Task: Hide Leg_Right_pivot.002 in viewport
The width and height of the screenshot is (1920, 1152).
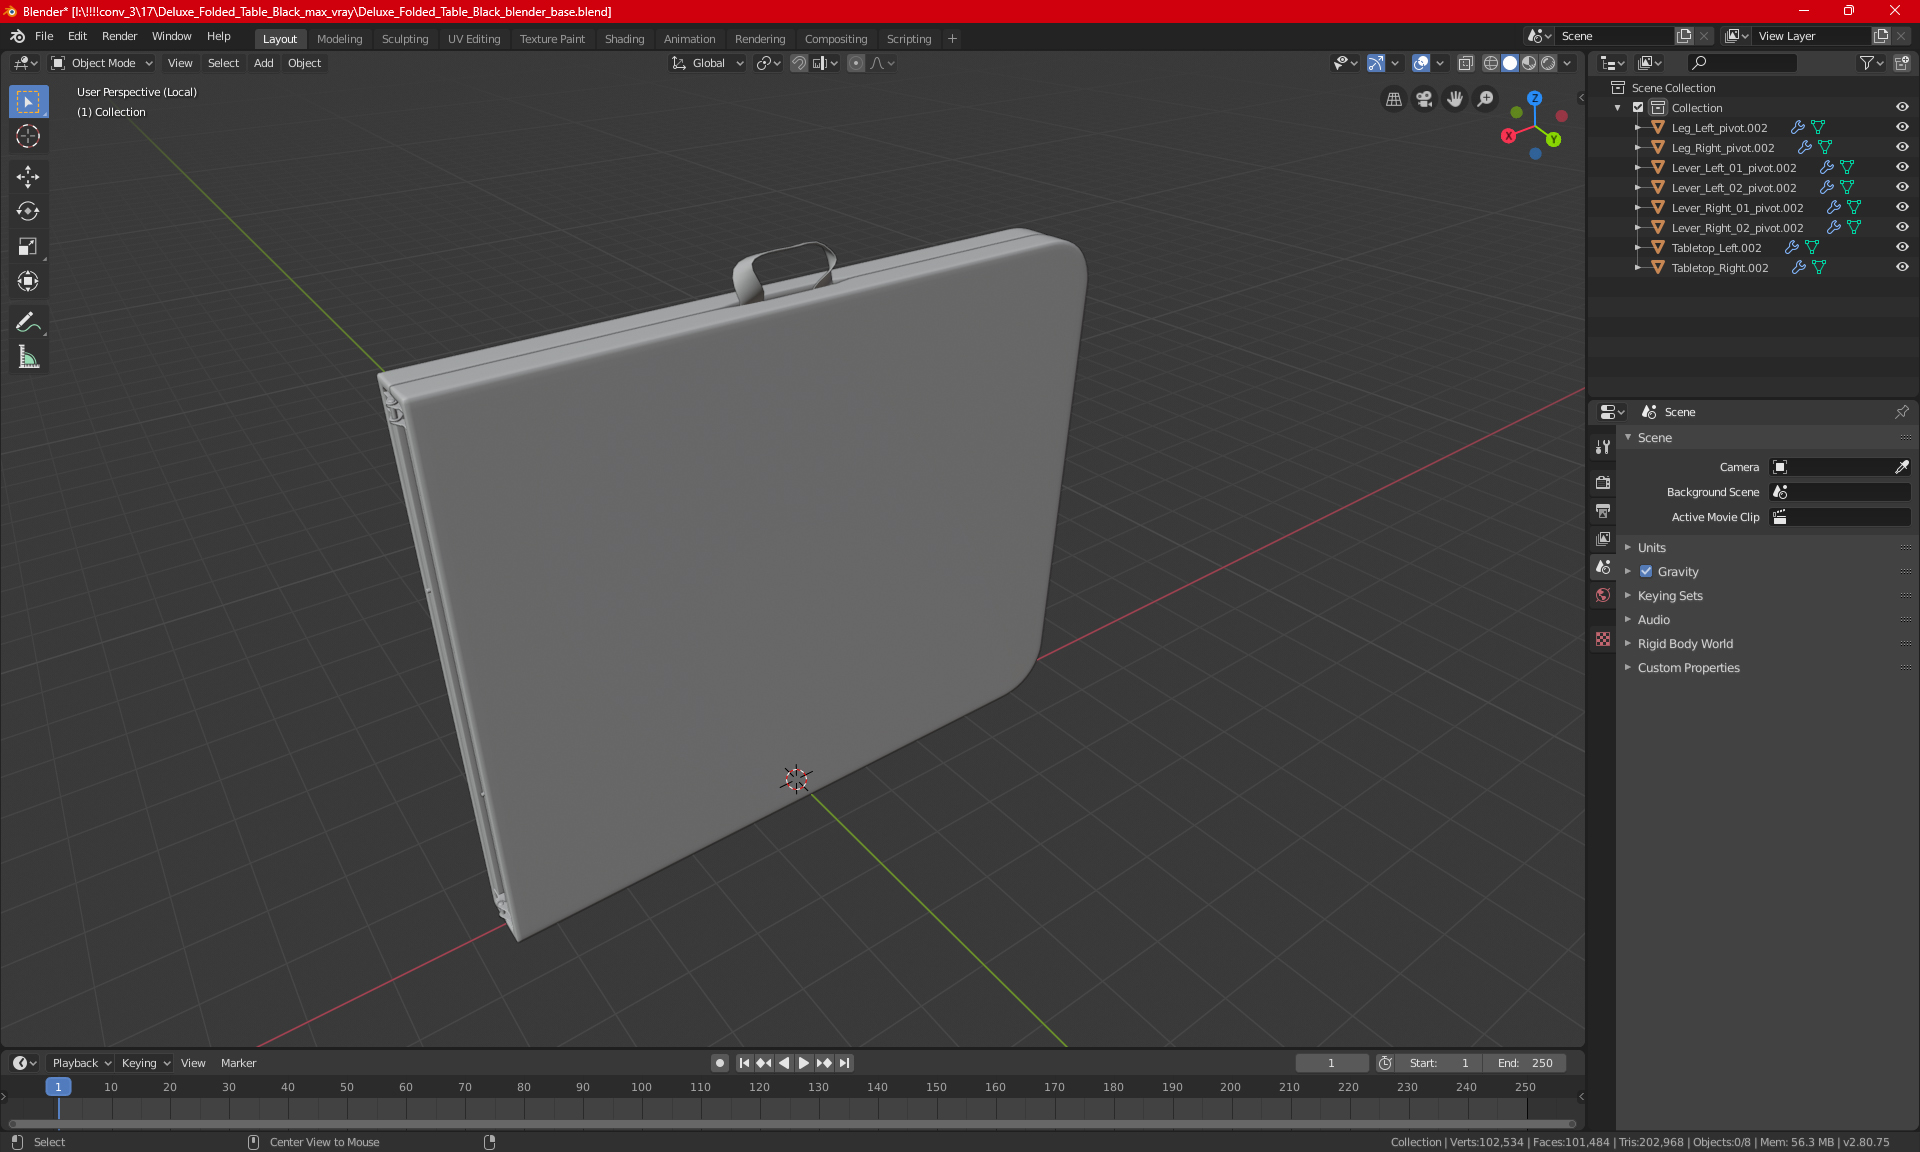Action: click(x=1902, y=148)
